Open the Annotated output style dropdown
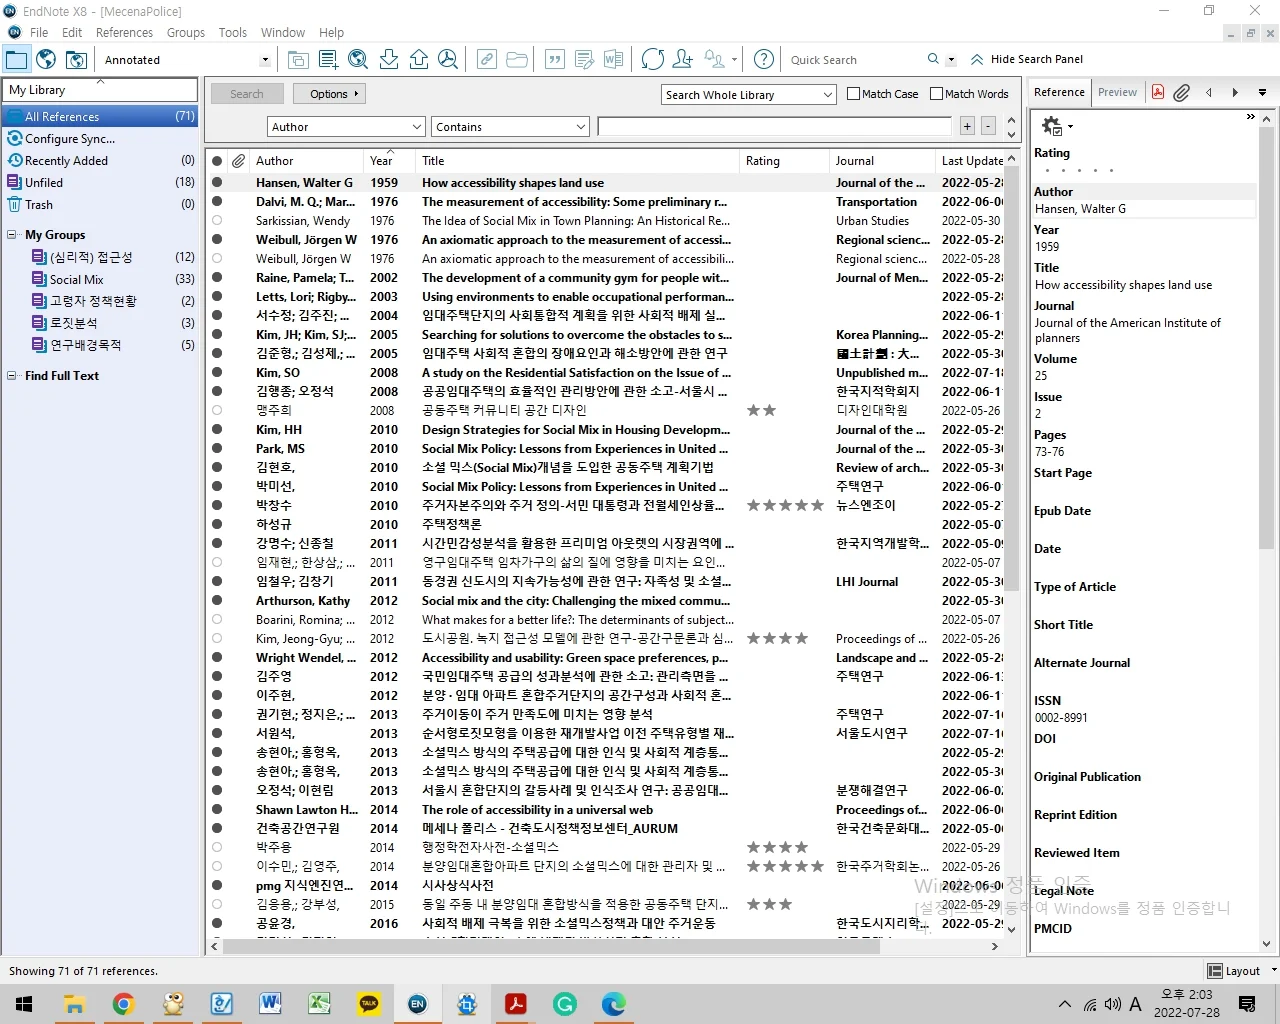Image resolution: width=1280 pixels, height=1024 pixels. click(264, 60)
